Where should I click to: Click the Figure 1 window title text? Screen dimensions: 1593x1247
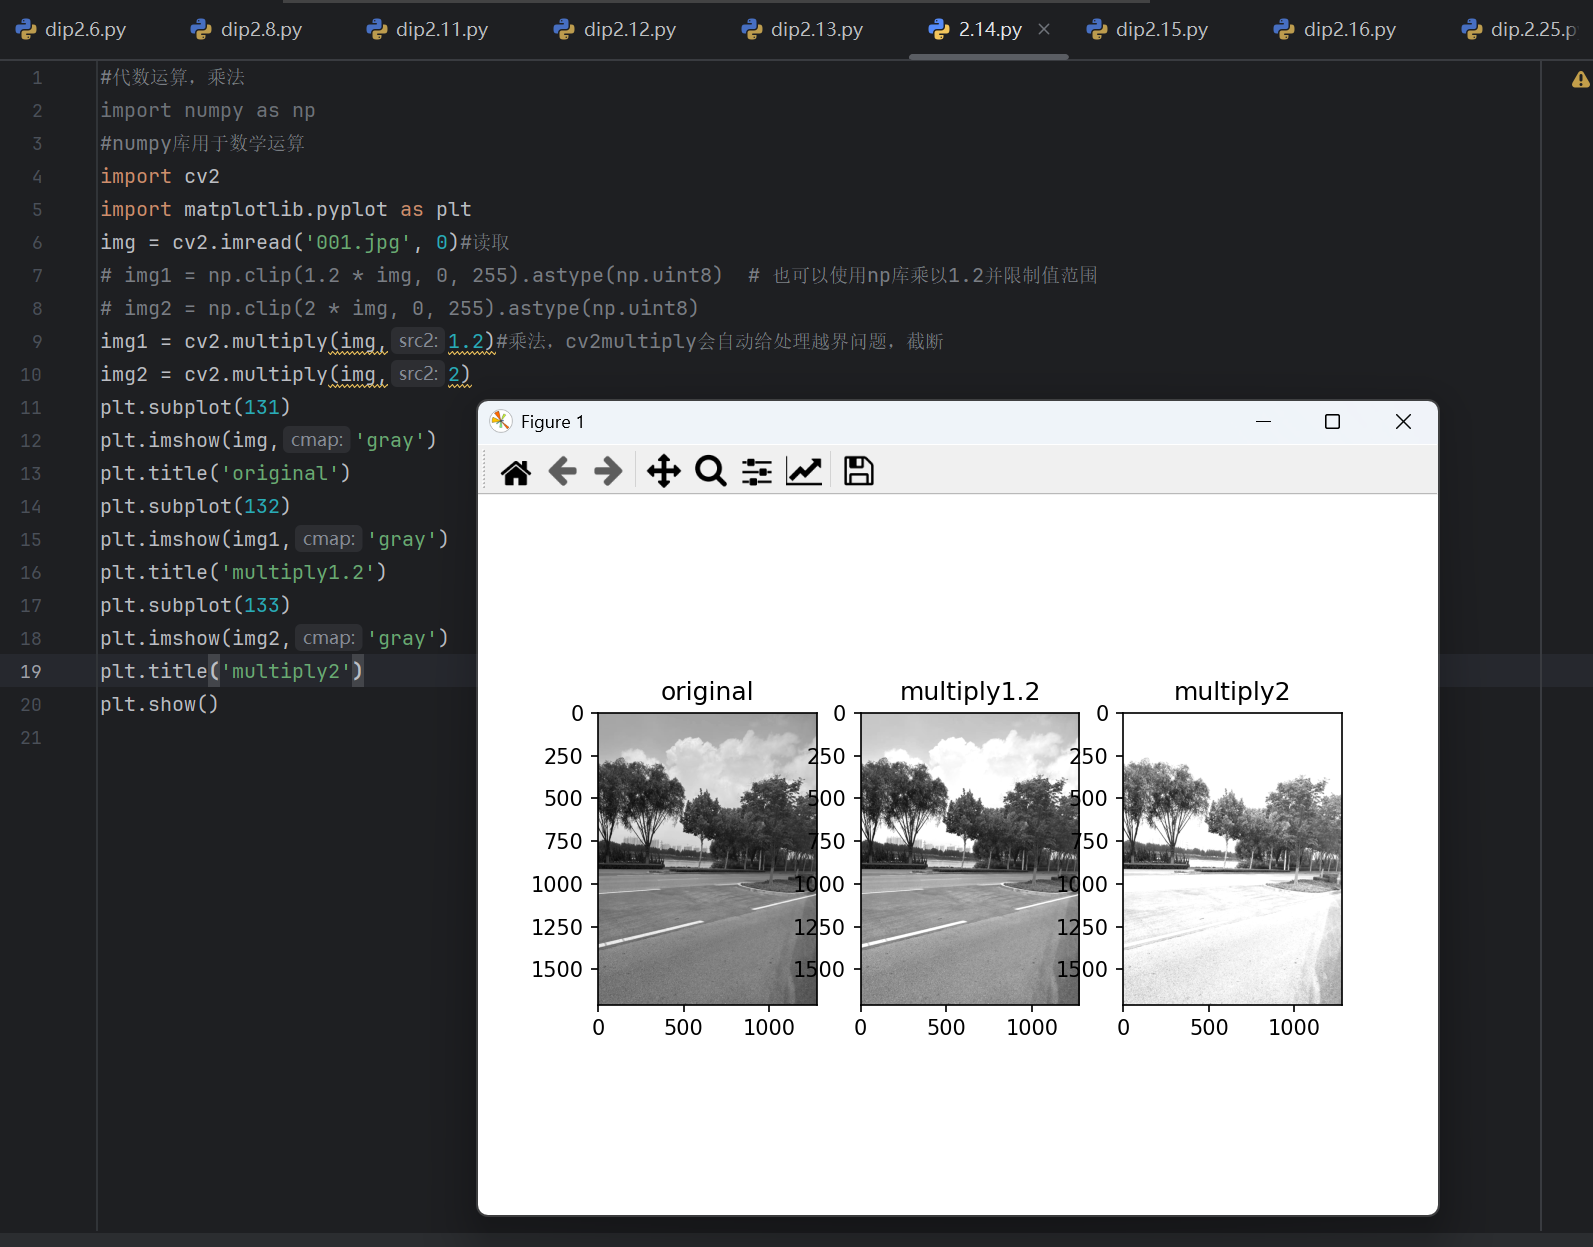point(552,422)
